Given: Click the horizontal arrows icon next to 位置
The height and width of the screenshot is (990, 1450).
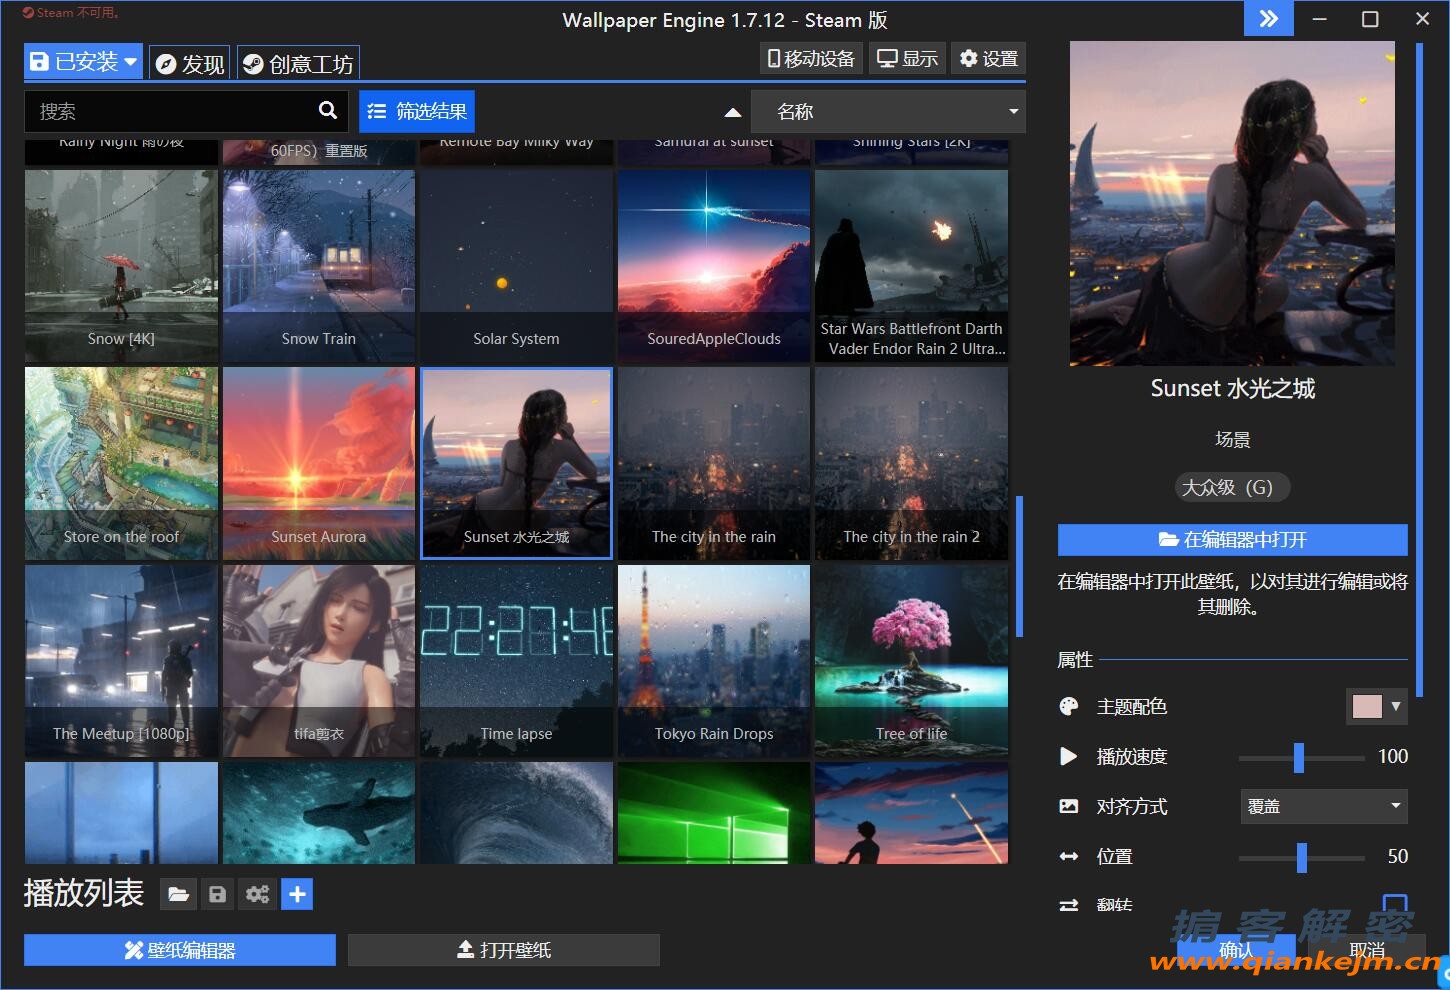Looking at the screenshot, I should 1069,856.
